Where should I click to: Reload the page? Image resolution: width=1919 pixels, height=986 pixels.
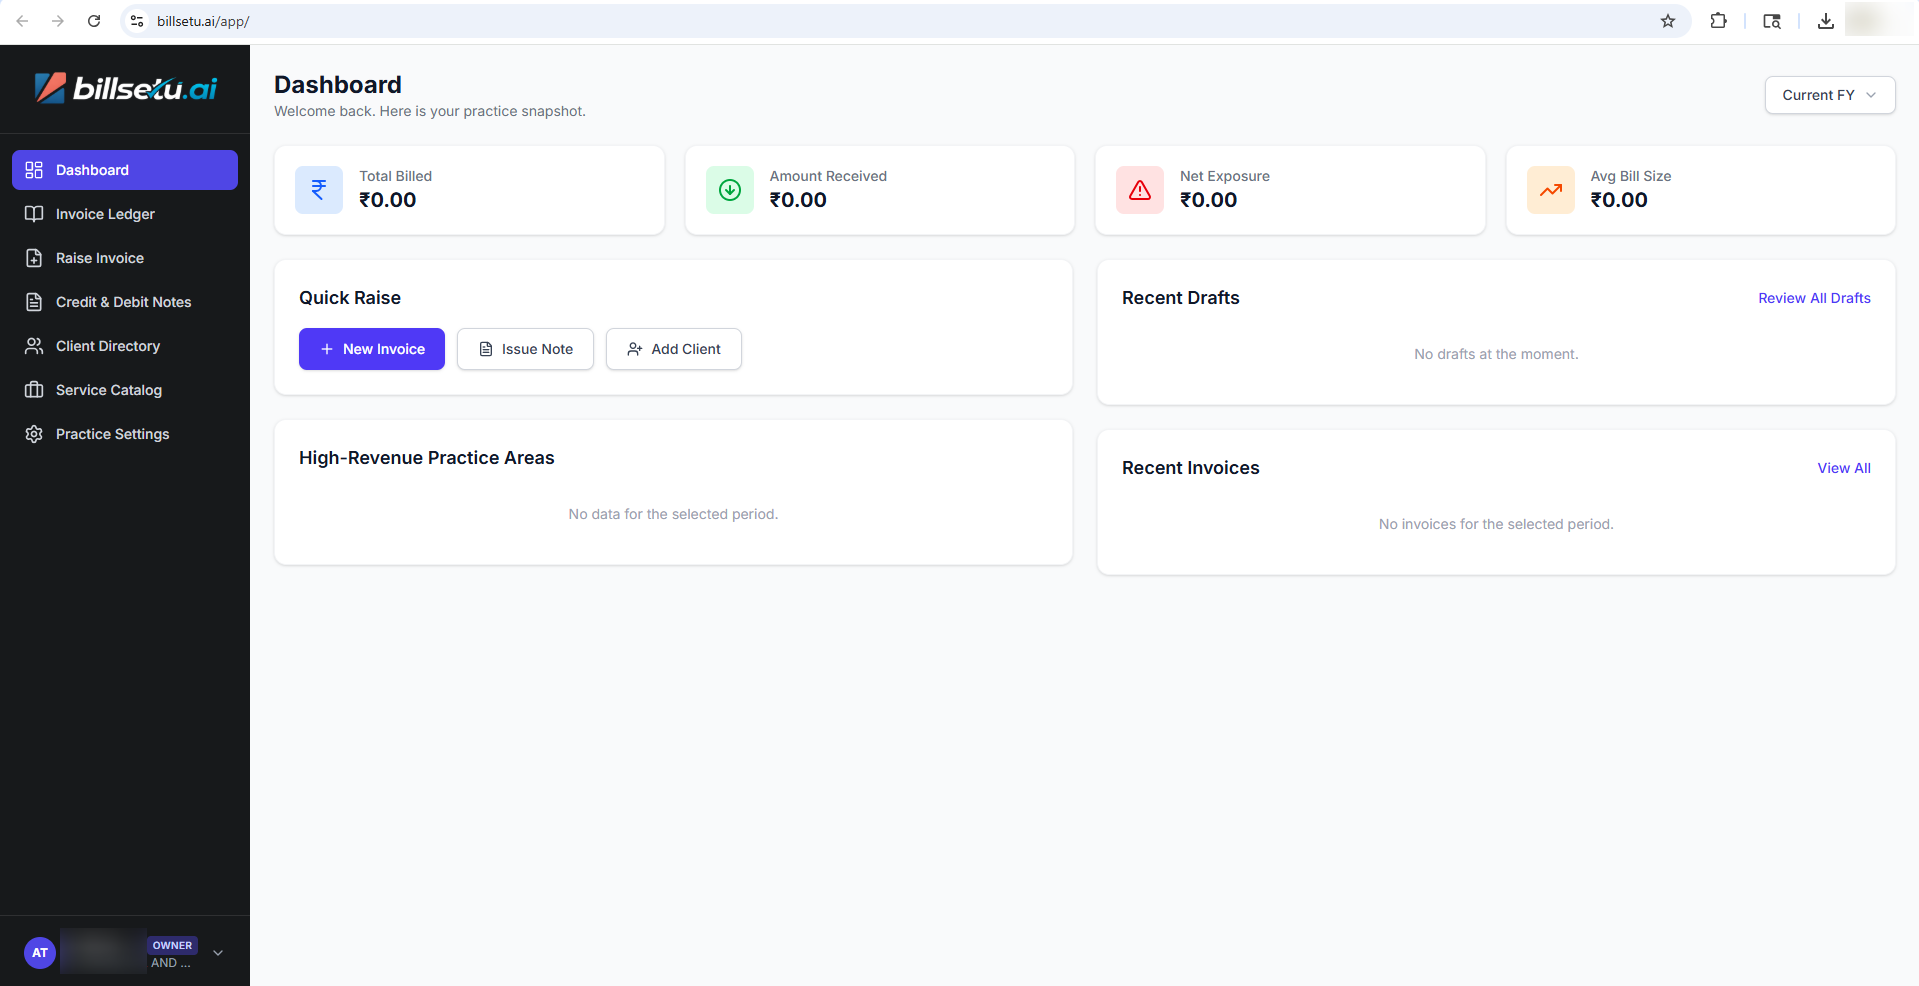click(x=94, y=21)
